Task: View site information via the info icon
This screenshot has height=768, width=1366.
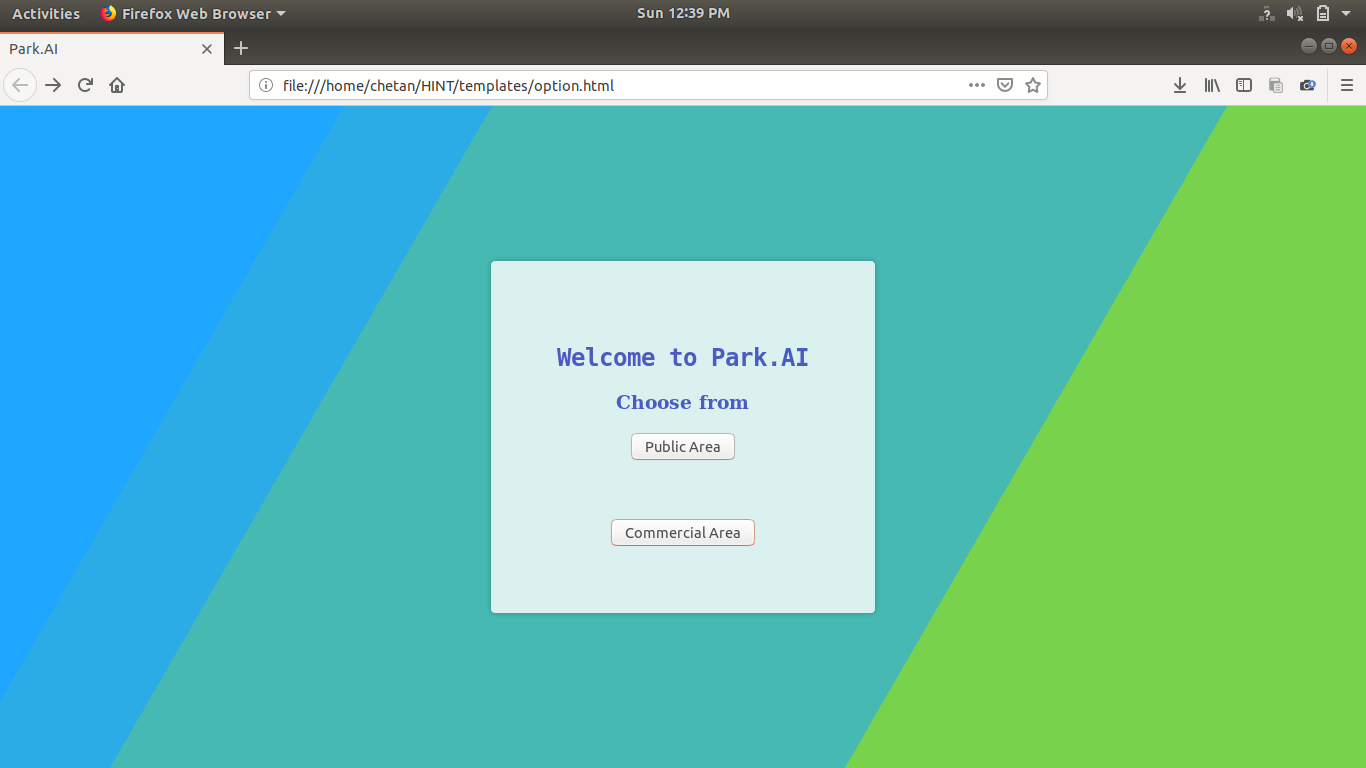Action: tap(265, 85)
